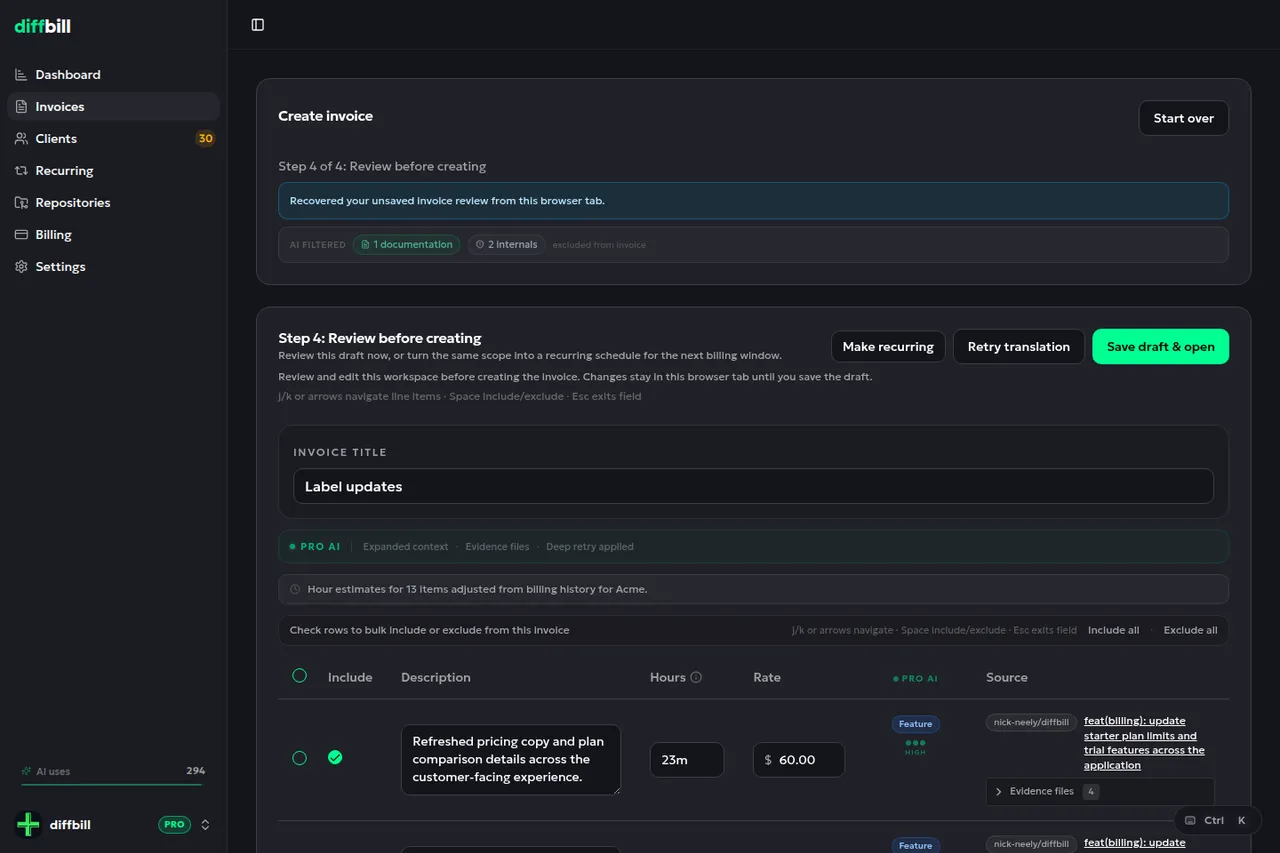Click Retry translation
Screen dimensions: 1280x853
[1018, 346]
